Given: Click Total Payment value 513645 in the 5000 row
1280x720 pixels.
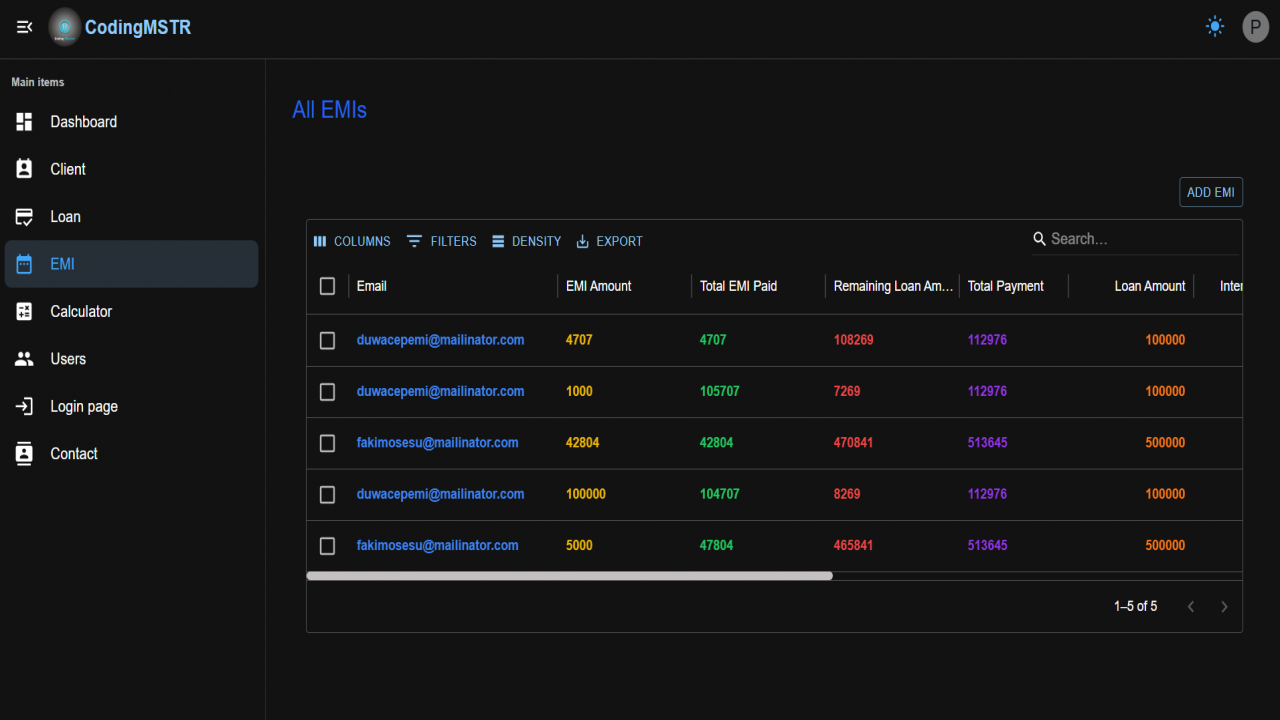Looking at the screenshot, I should click(987, 545).
